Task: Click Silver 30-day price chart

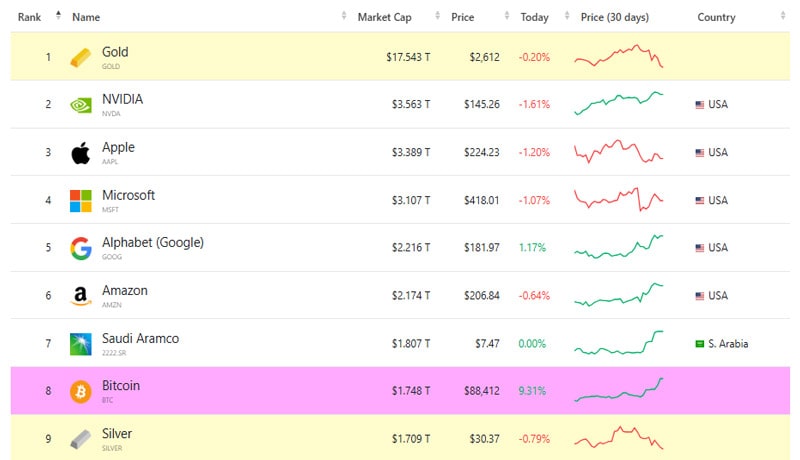Action: click(618, 438)
